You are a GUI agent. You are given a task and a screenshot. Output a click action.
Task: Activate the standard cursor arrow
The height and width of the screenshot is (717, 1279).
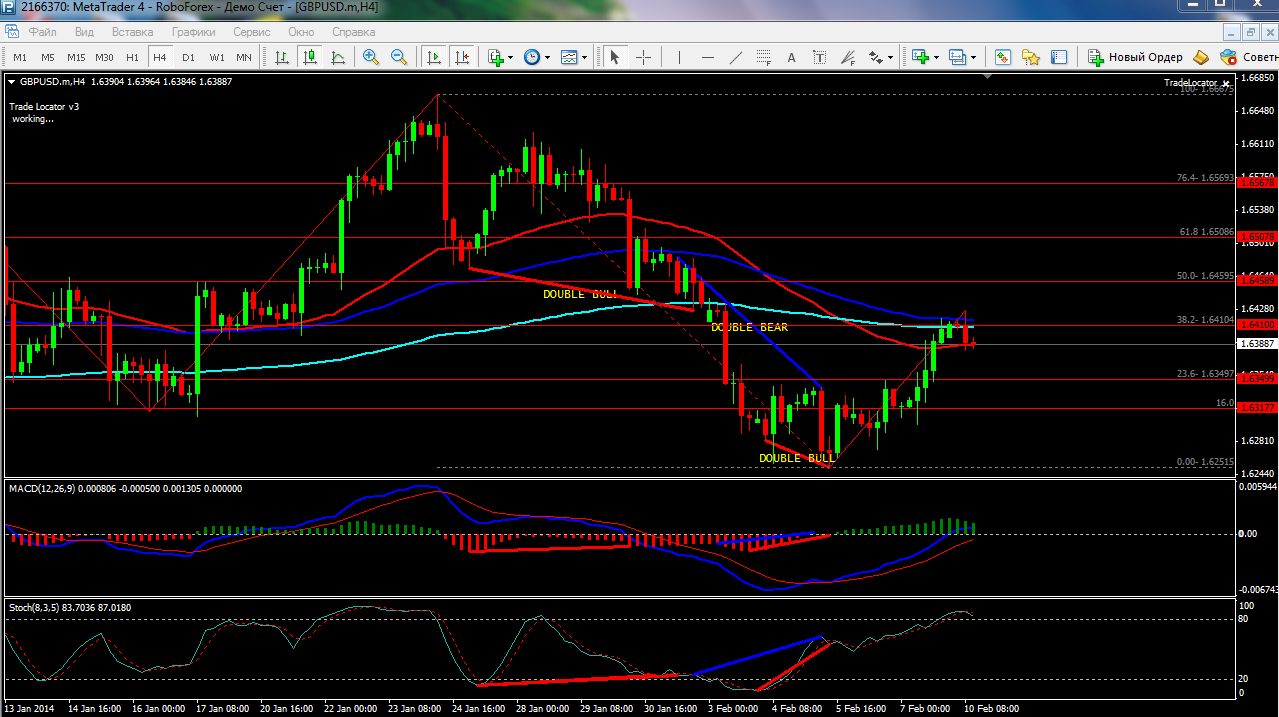pyautogui.click(x=615, y=57)
